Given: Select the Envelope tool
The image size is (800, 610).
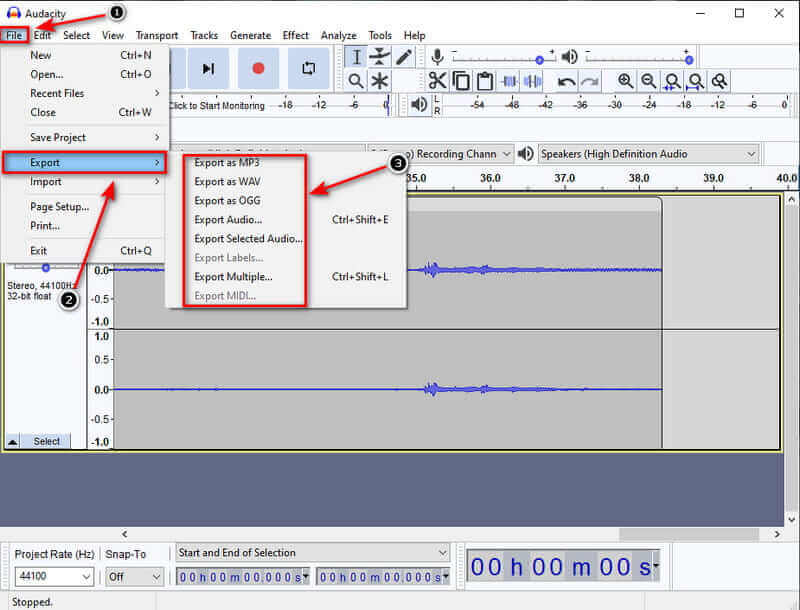Looking at the screenshot, I should (x=380, y=57).
